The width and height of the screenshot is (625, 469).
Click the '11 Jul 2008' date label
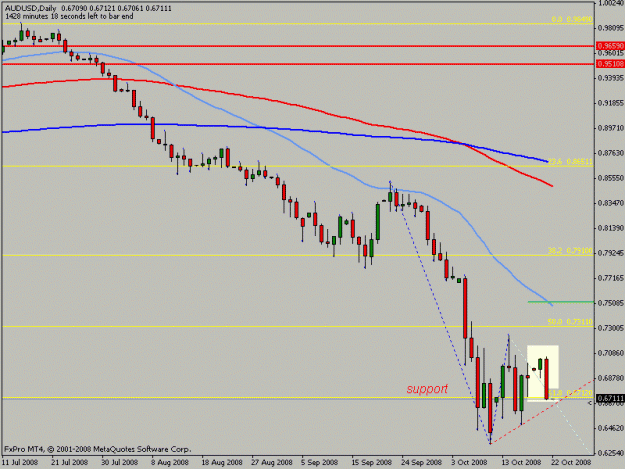click(x=20, y=462)
